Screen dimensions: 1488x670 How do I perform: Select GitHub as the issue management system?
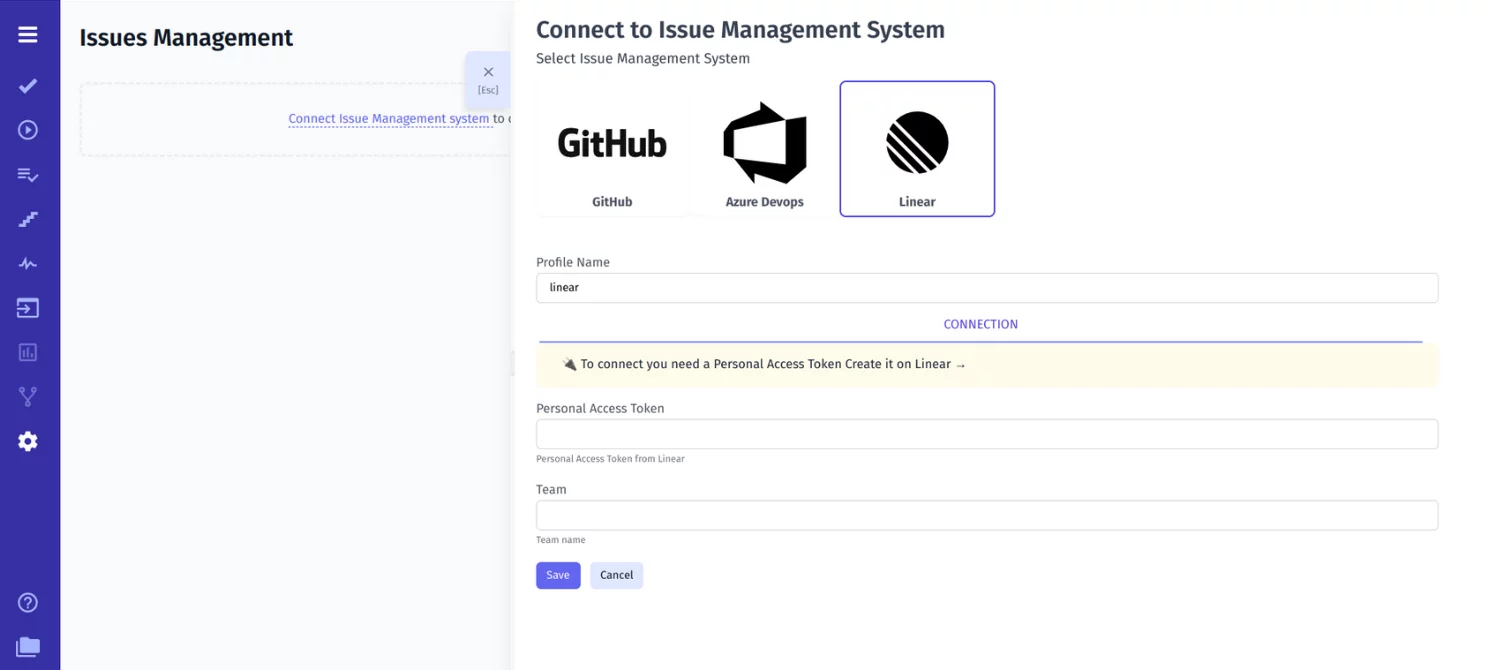tap(612, 149)
